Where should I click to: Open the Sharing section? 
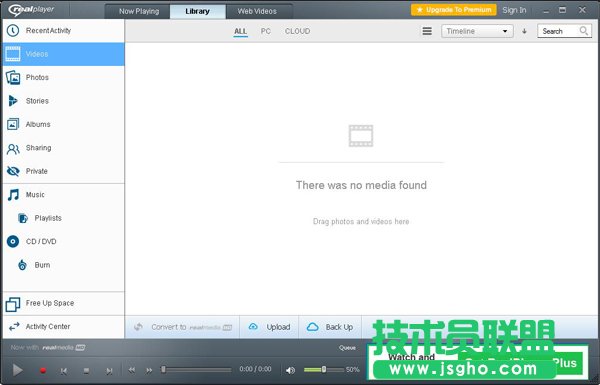pos(64,148)
